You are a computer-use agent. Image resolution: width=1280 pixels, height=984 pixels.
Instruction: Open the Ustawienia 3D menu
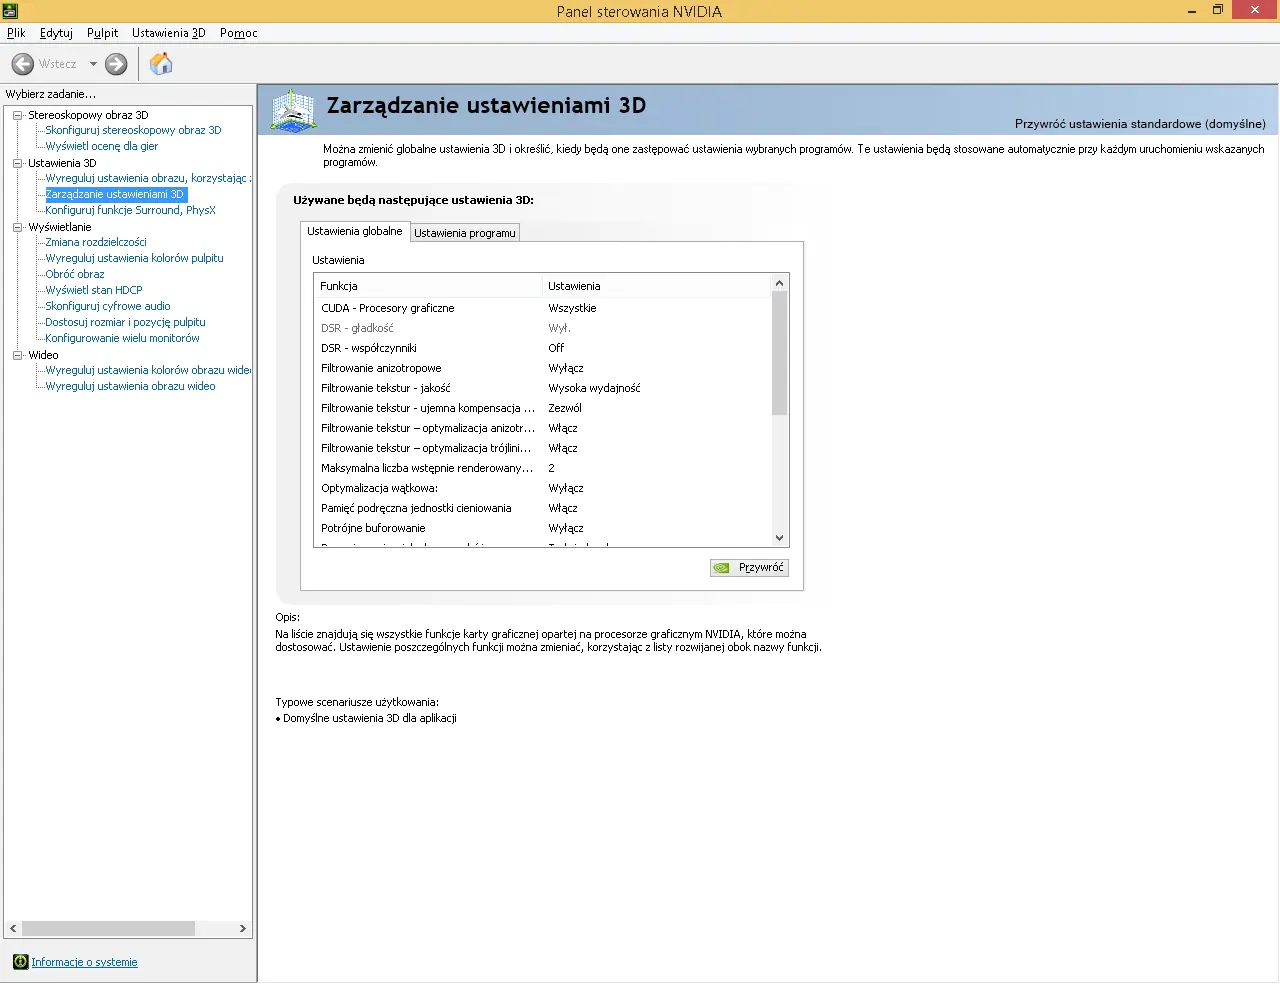click(x=168, y=33)
